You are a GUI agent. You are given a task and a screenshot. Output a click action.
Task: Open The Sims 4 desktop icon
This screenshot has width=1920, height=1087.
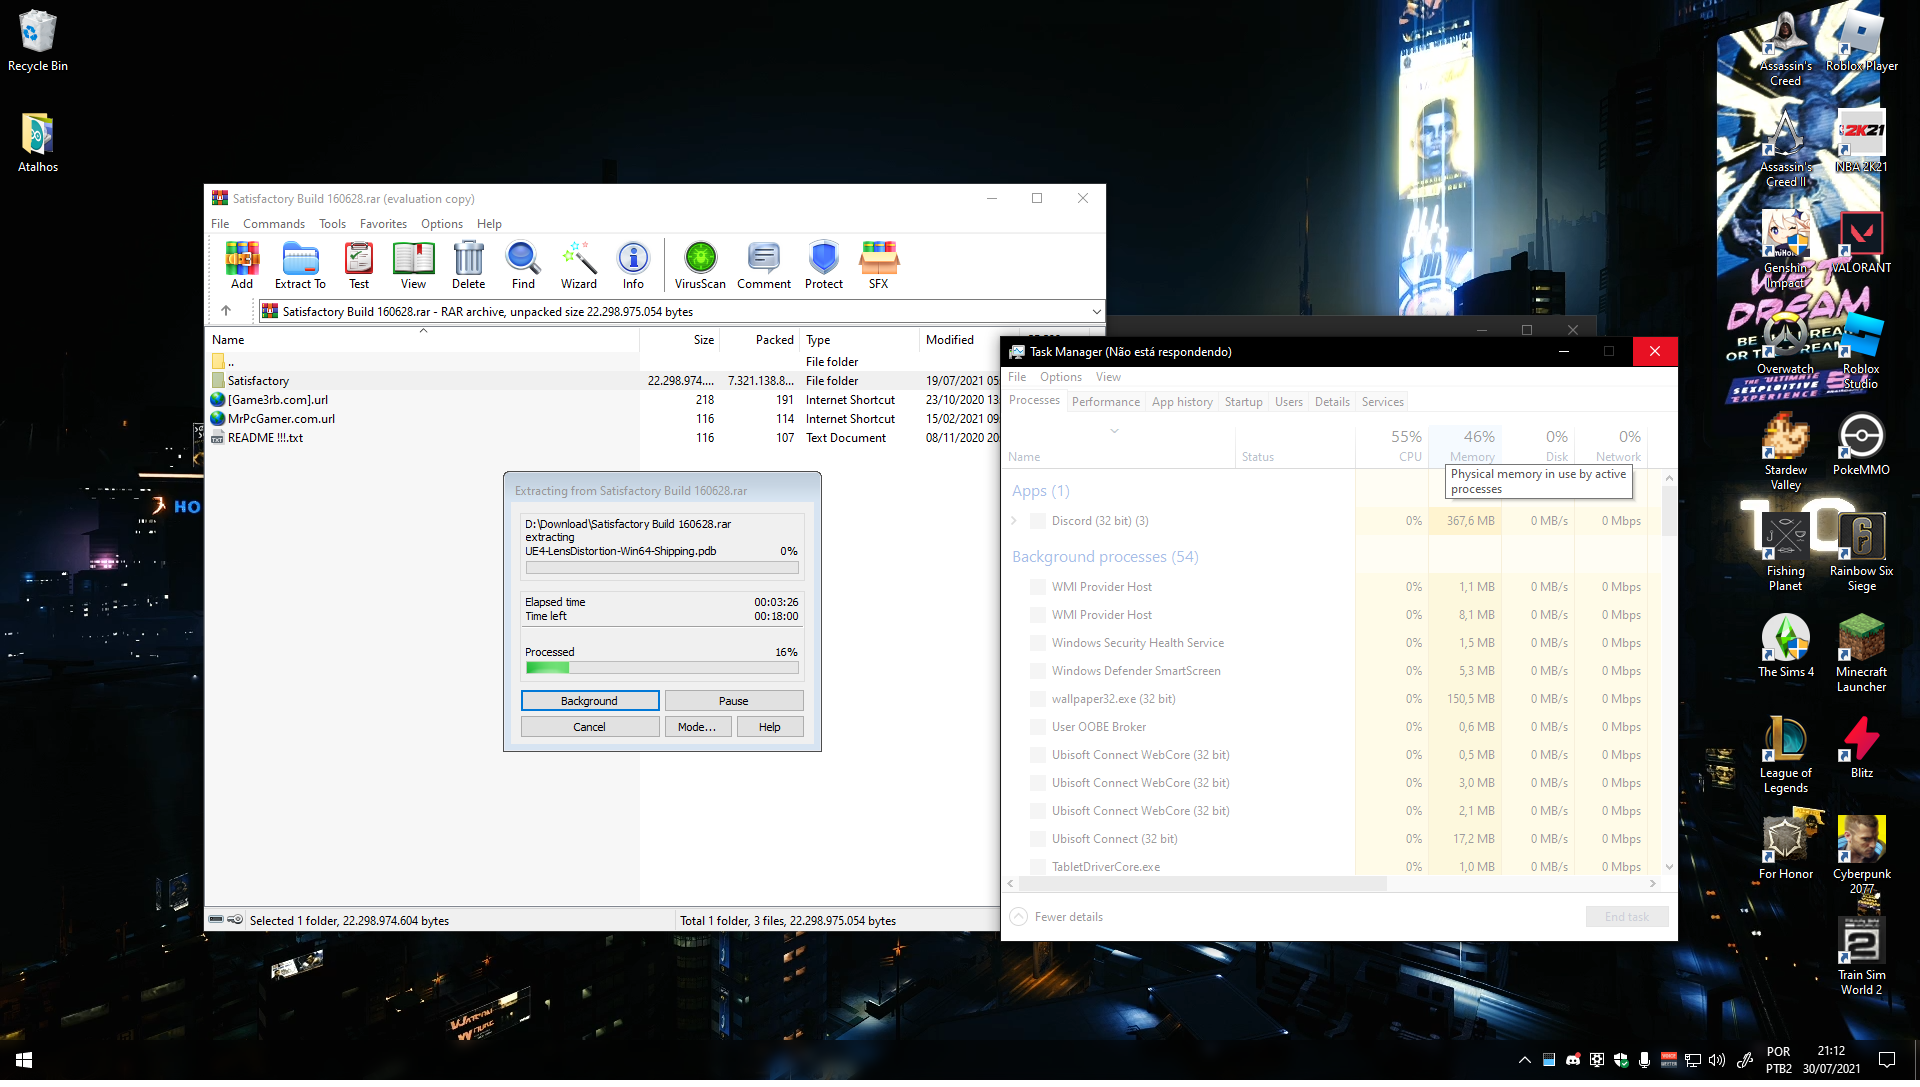pyautogui.click(x=1786, y=646)
